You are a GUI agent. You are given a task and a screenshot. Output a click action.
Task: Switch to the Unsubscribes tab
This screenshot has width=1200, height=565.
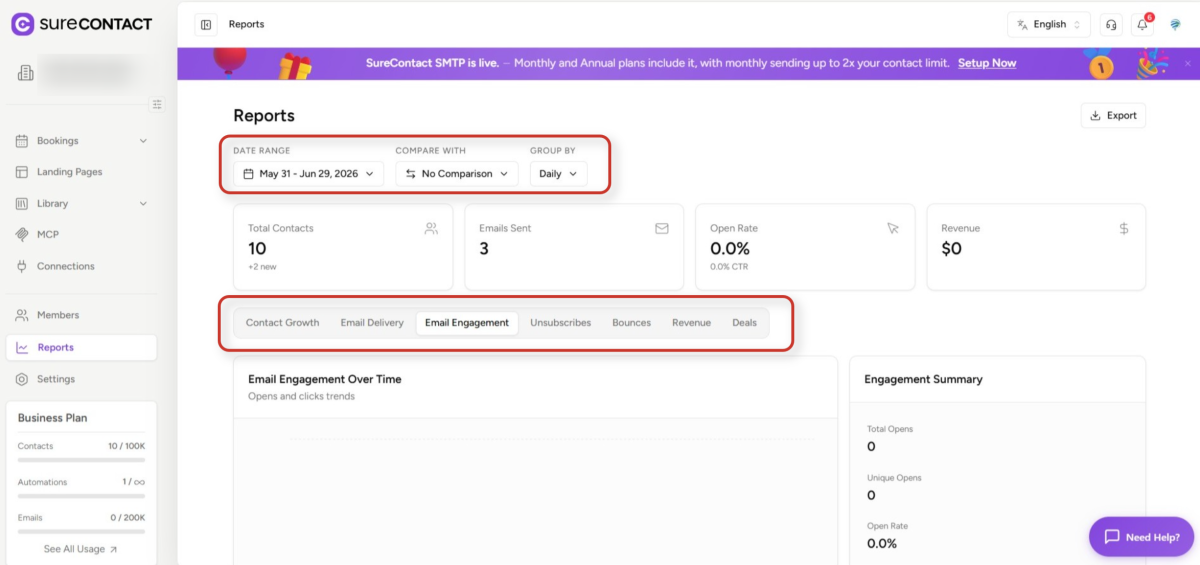[x=560, y=323]
